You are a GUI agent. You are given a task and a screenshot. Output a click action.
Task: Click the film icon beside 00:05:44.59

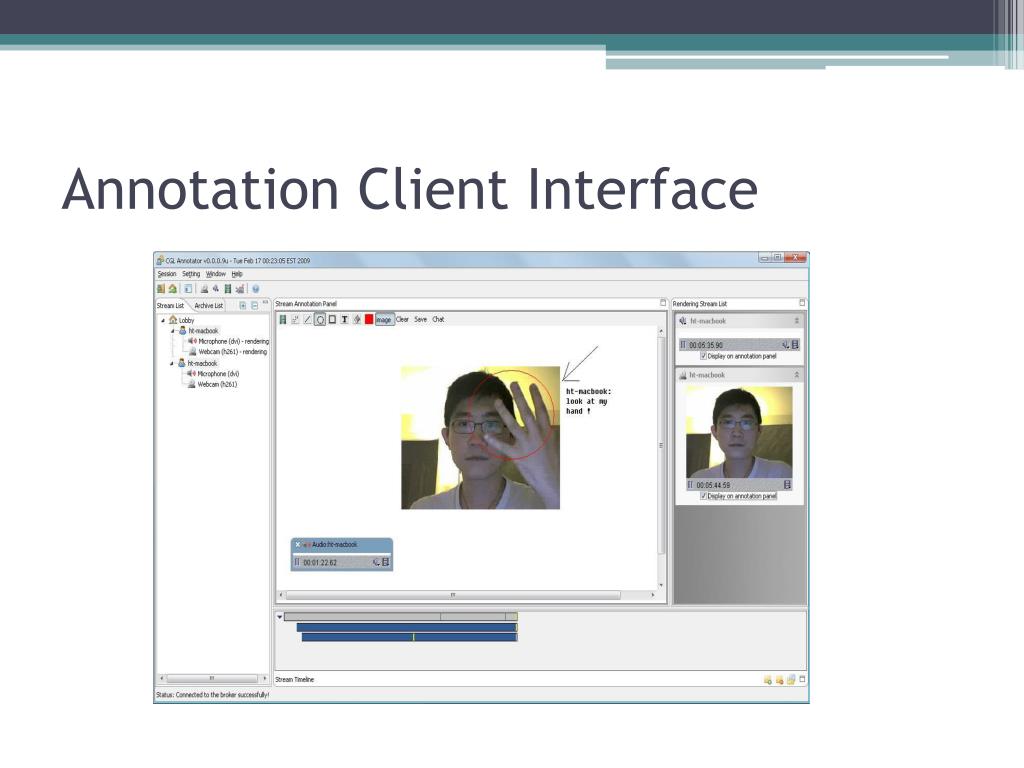(788, 485)
